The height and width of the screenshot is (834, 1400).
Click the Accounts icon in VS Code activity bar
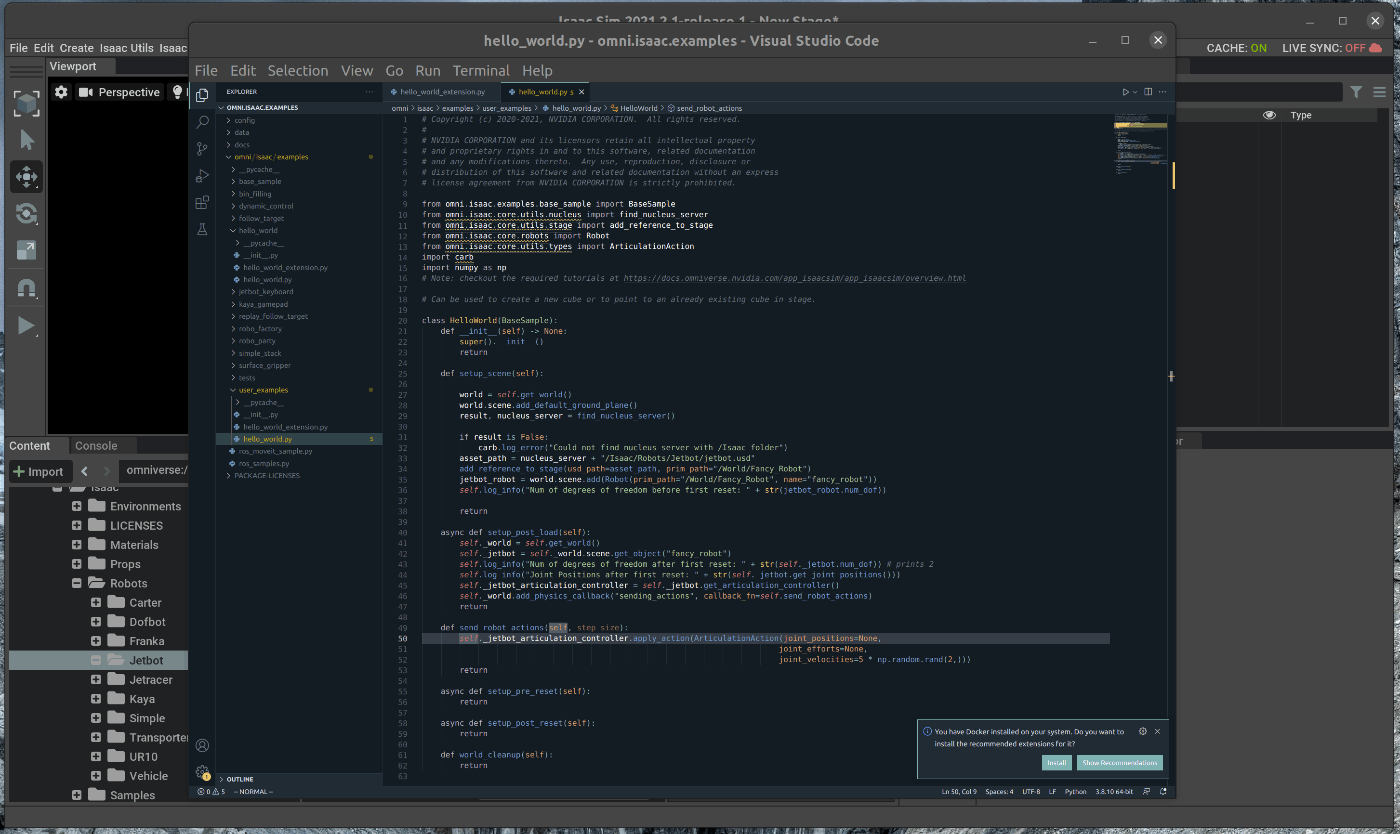pos(202,745)
